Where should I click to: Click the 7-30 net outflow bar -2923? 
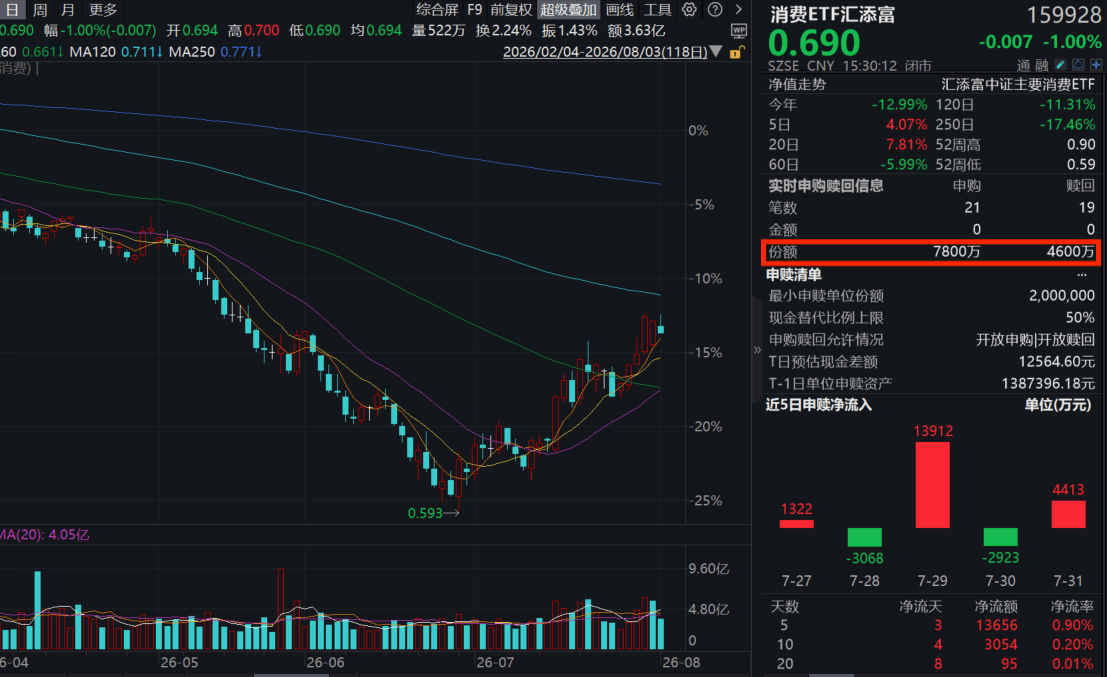(1000, 537)
